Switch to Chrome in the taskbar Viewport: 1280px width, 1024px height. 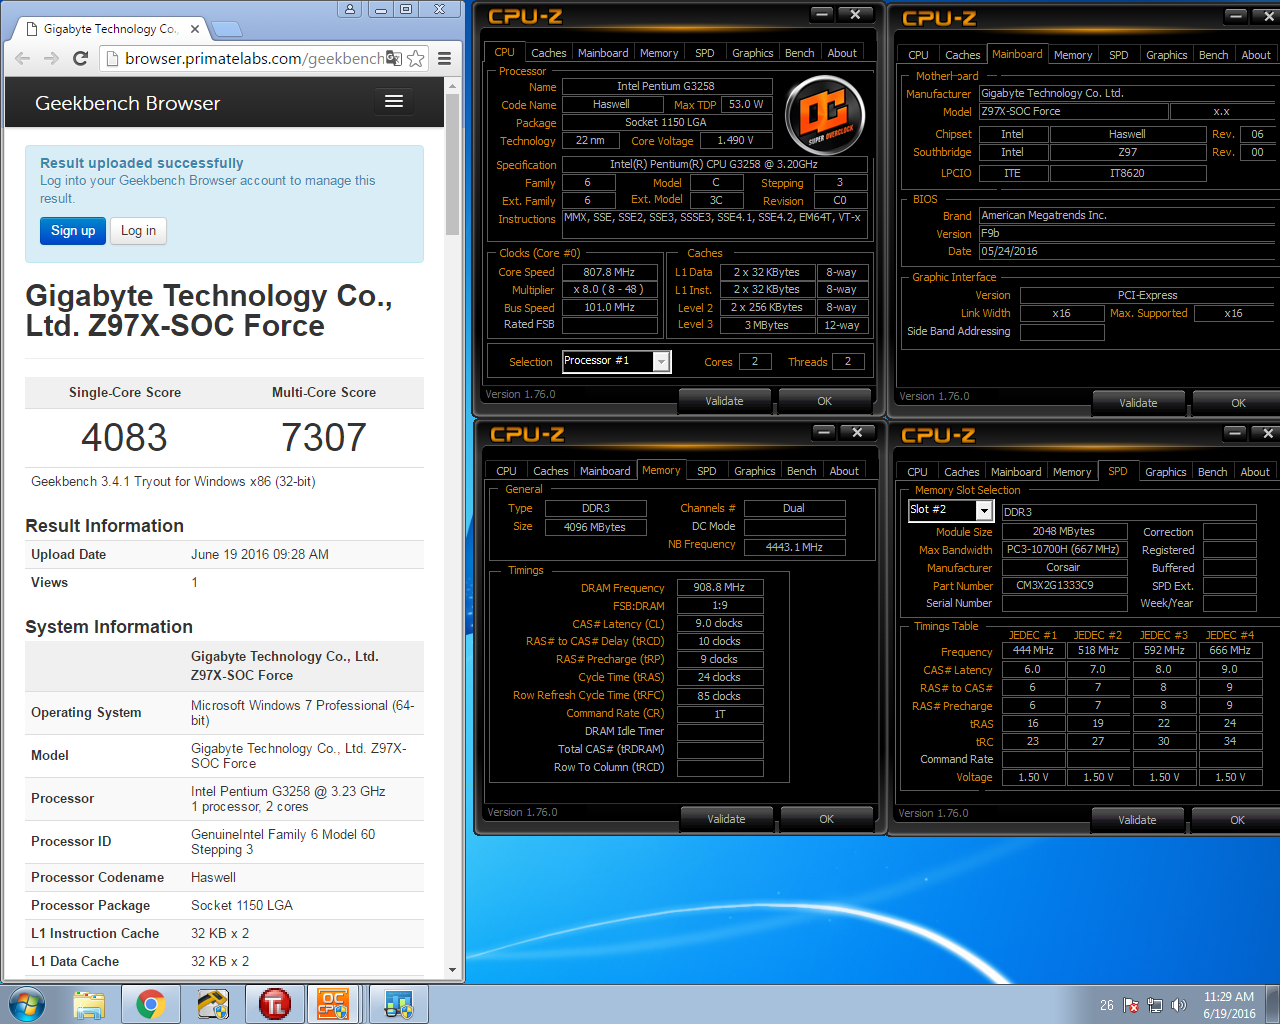tap(151, 1004)
